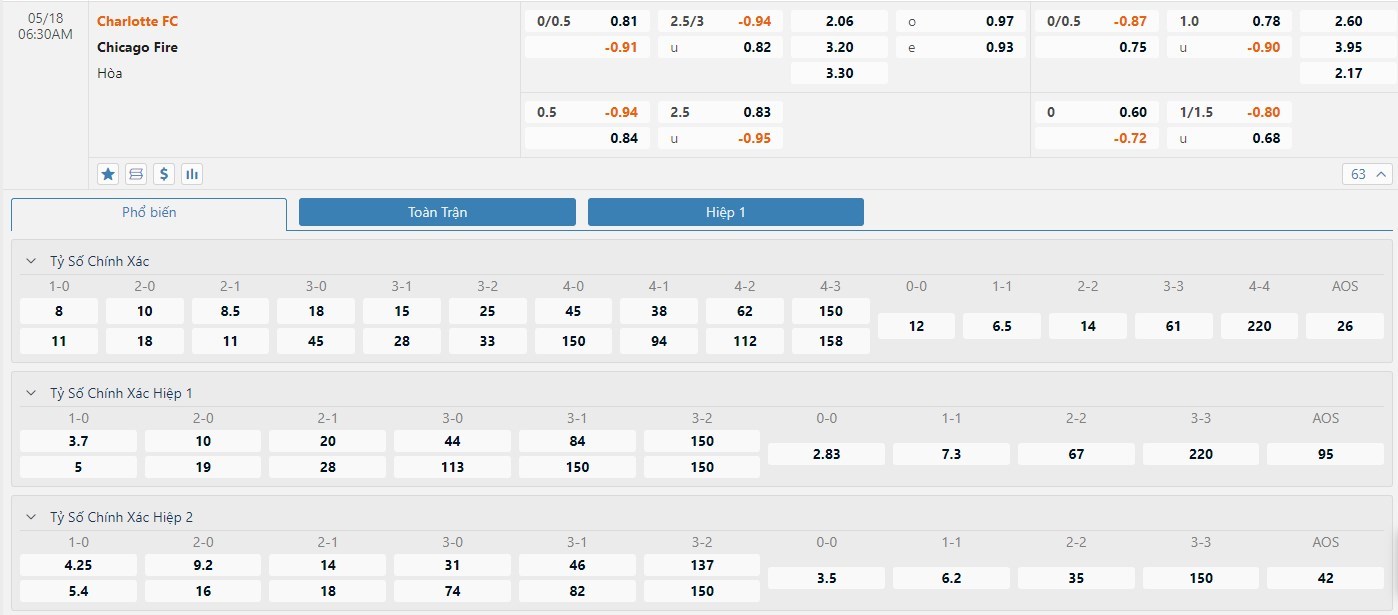Select the AOS odds 26 in Tỷ Số Chính Xác
Screen dimensions: 1398x615
1344,326
